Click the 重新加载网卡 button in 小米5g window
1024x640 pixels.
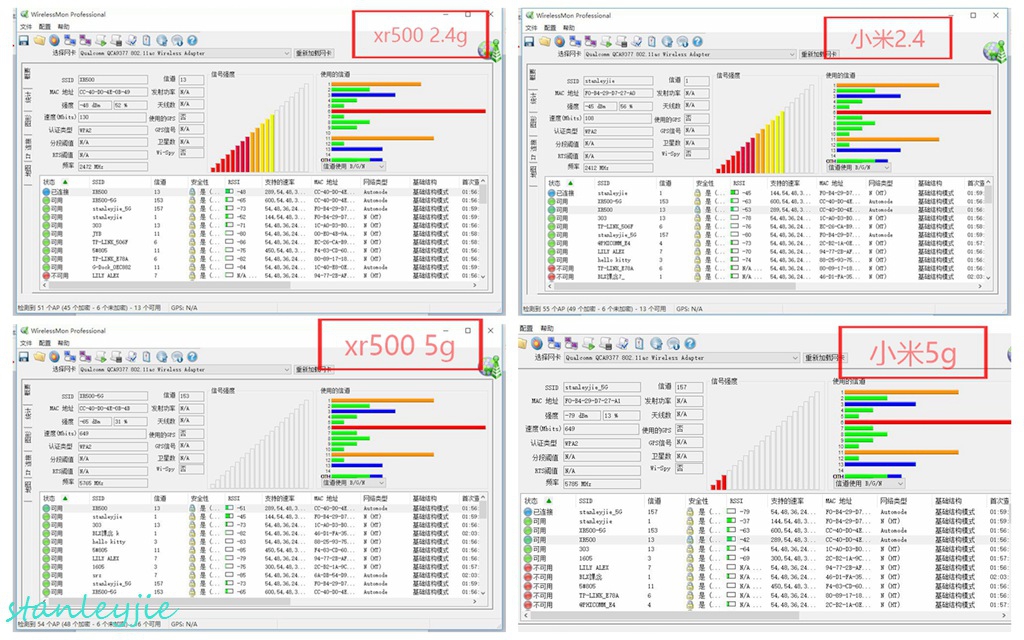pyautogui.click(x=824, y=358)
